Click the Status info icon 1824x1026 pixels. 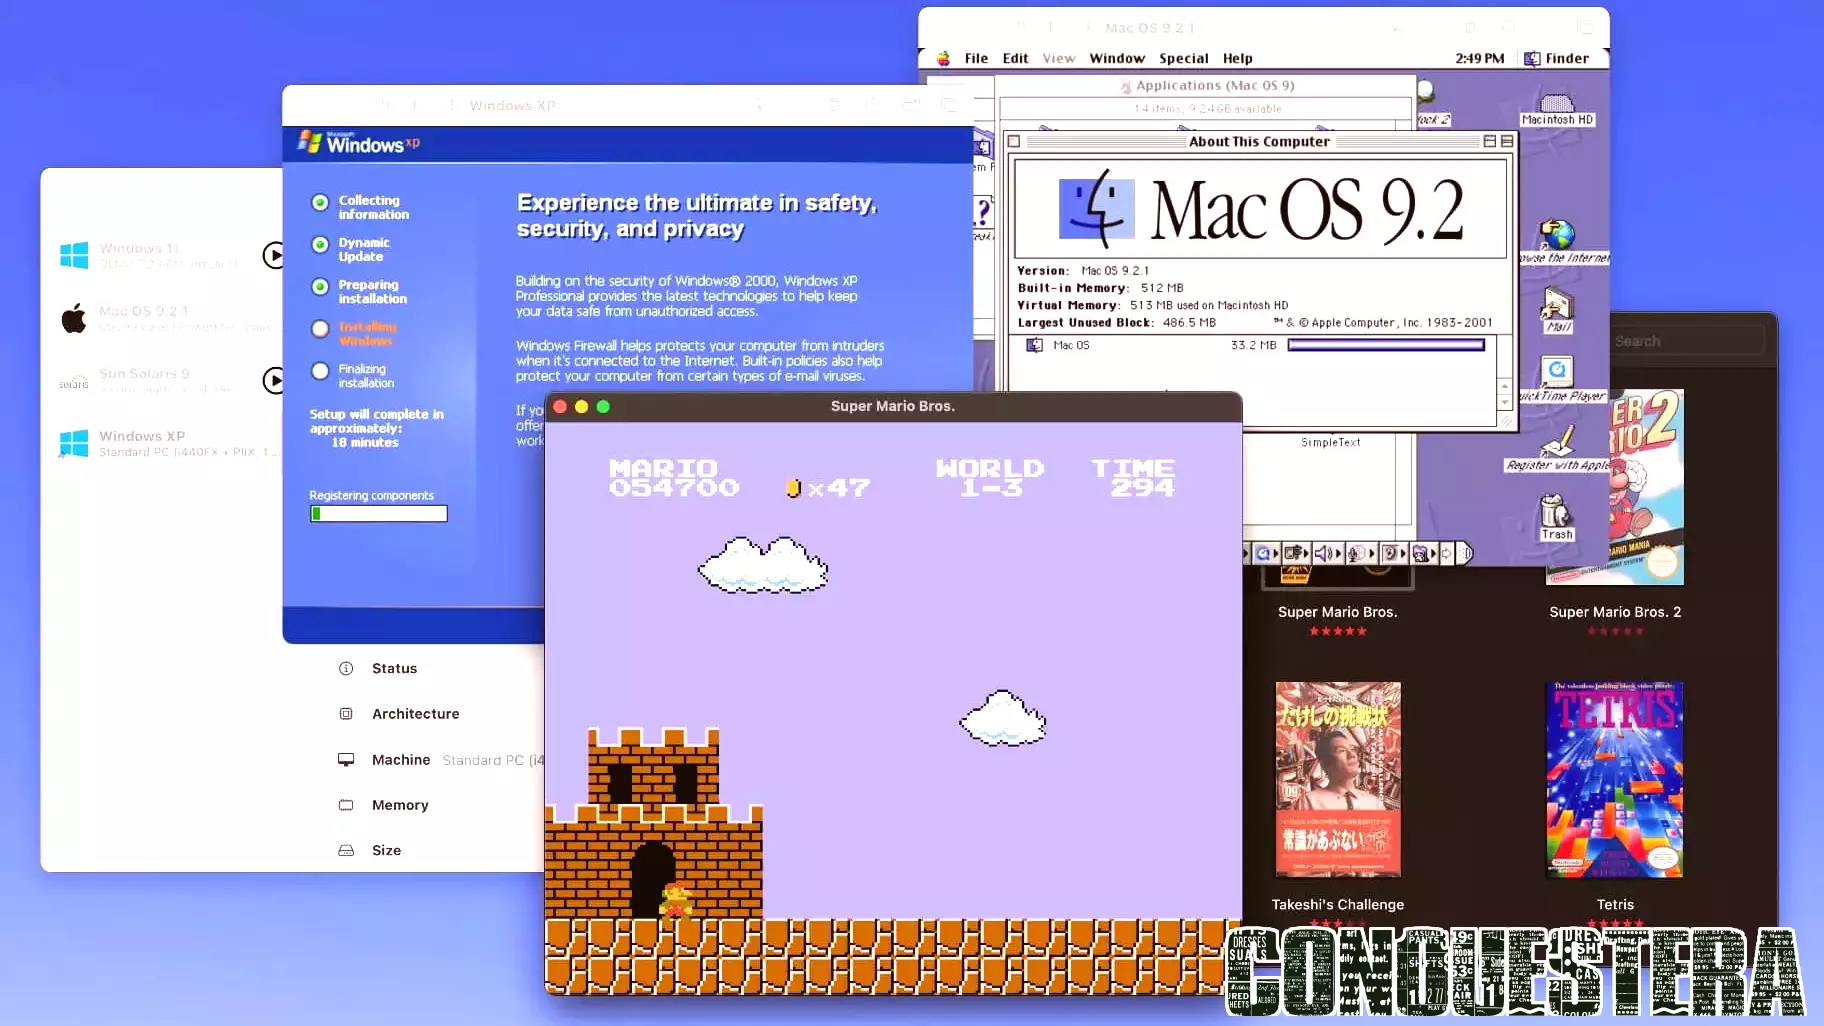pos(346,668)
